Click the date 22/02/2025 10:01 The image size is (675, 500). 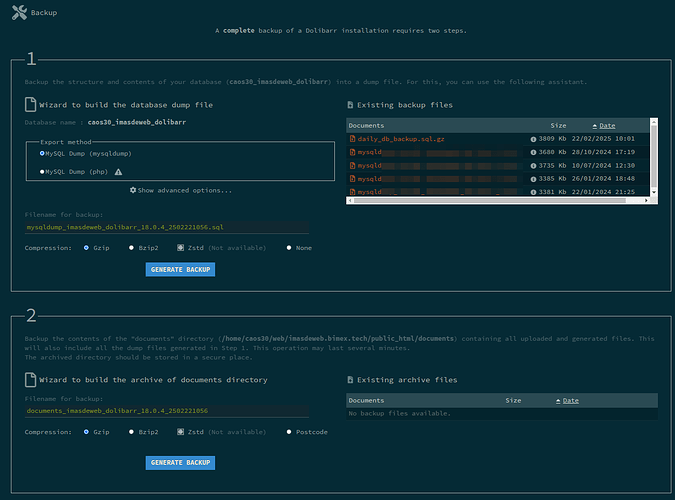[x=603, y=139]
